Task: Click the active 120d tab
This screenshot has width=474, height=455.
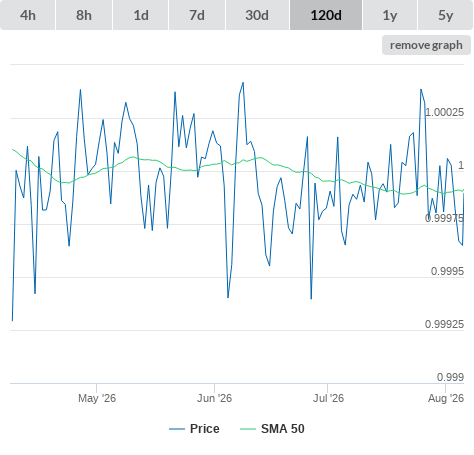Action: (326, 15)
